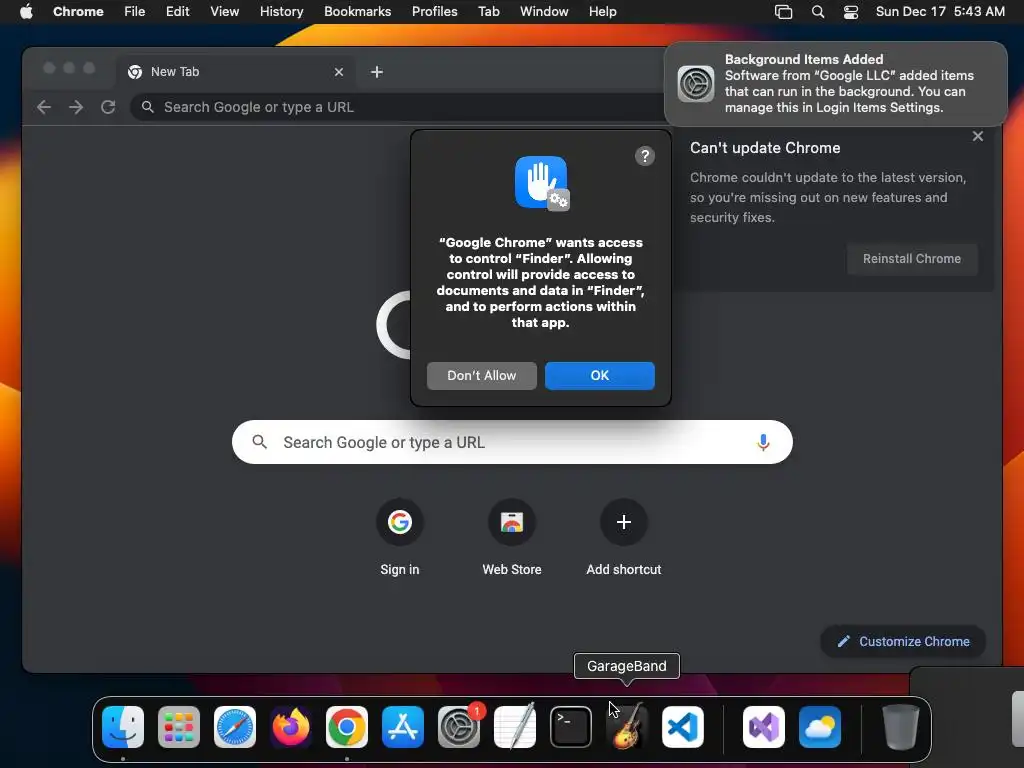
Task: Click the Reinstall Chrome button
Action: point(912,259)
